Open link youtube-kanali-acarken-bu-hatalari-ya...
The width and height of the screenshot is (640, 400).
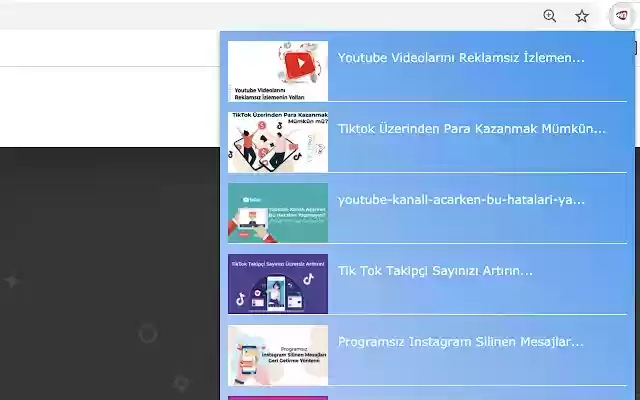(461, 200)
